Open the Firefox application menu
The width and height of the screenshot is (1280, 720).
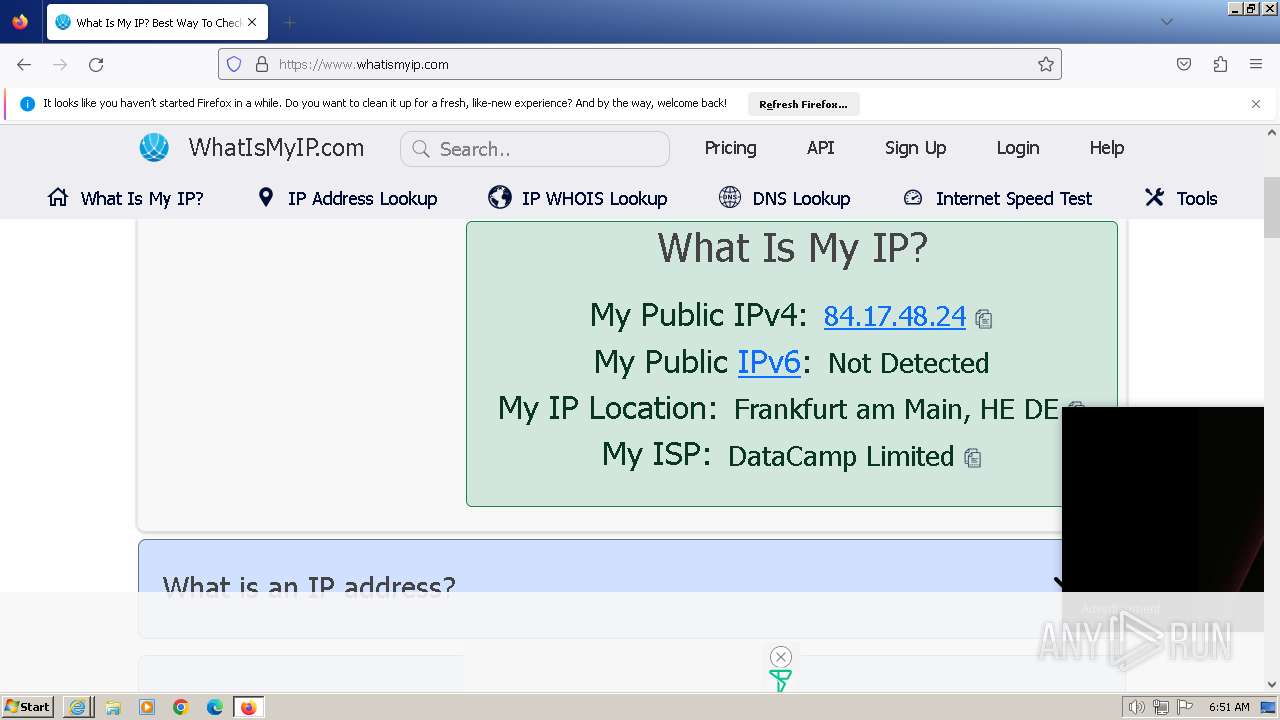[x=1256, y=64]
